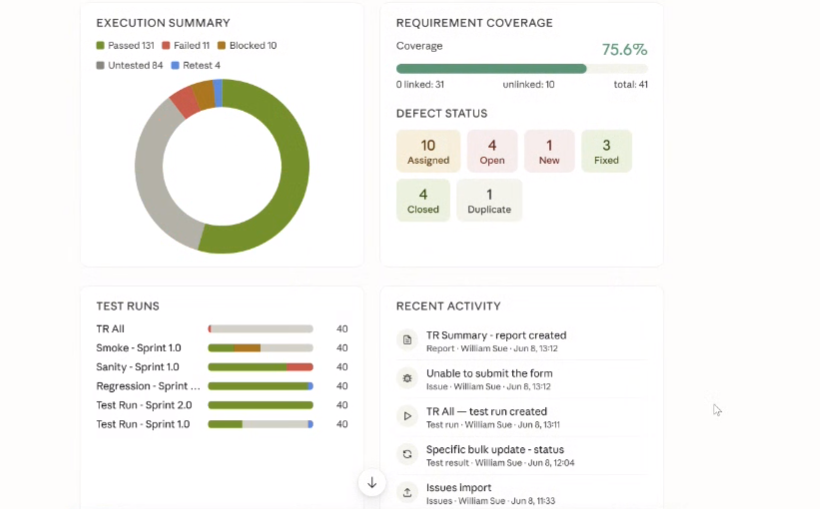Click the report document icon beside TR Summary
820x509 pixels.
(407, 340)
